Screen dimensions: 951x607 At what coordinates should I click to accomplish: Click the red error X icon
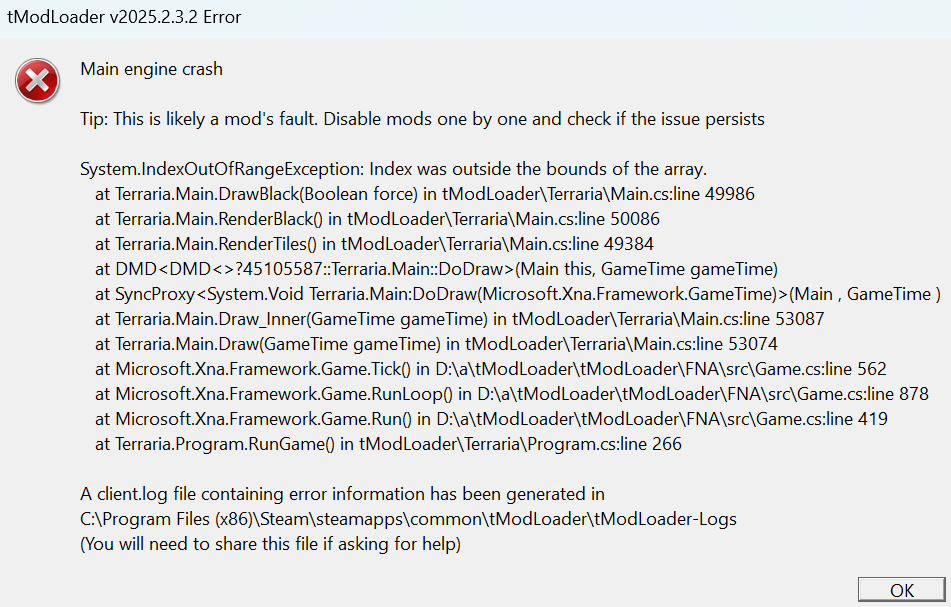pyautogui.click(x=38, y=81)
